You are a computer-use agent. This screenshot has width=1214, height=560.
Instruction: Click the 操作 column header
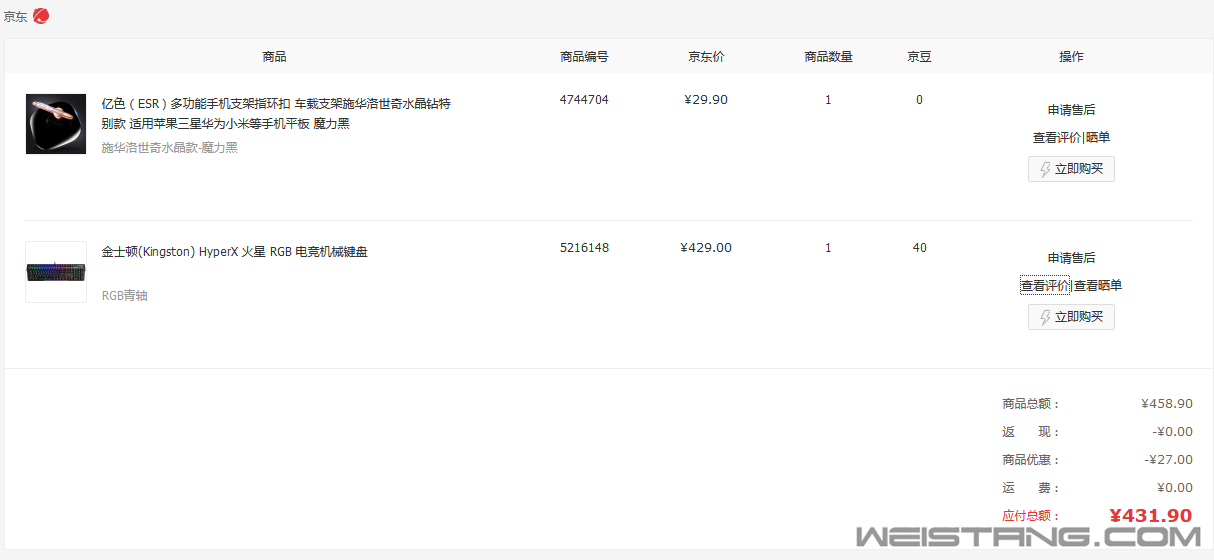coord(1071,57)
